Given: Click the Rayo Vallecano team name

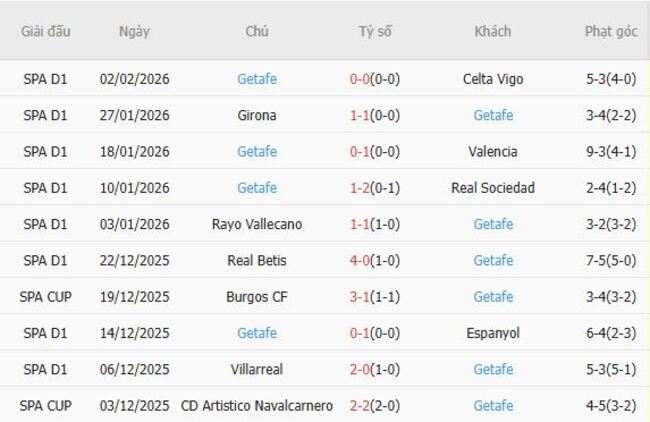Looking at the screenshot, I should (x=257, y=224).
